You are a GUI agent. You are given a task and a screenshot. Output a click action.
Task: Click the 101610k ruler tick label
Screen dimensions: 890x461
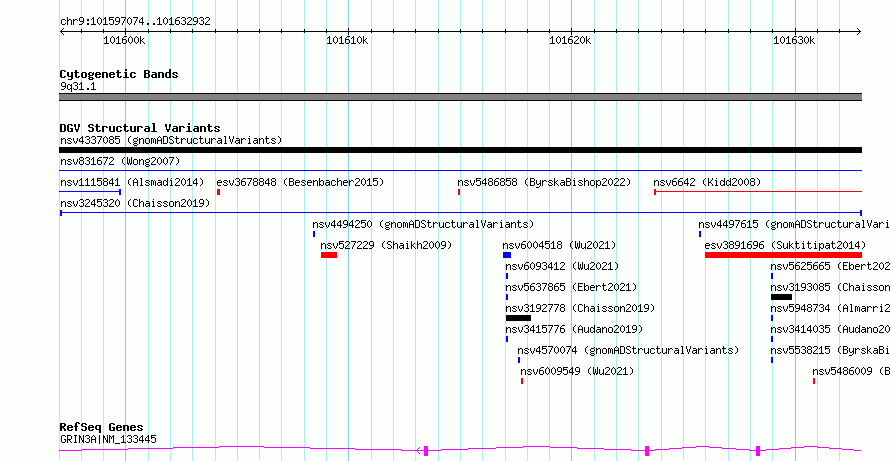(347, 40)
